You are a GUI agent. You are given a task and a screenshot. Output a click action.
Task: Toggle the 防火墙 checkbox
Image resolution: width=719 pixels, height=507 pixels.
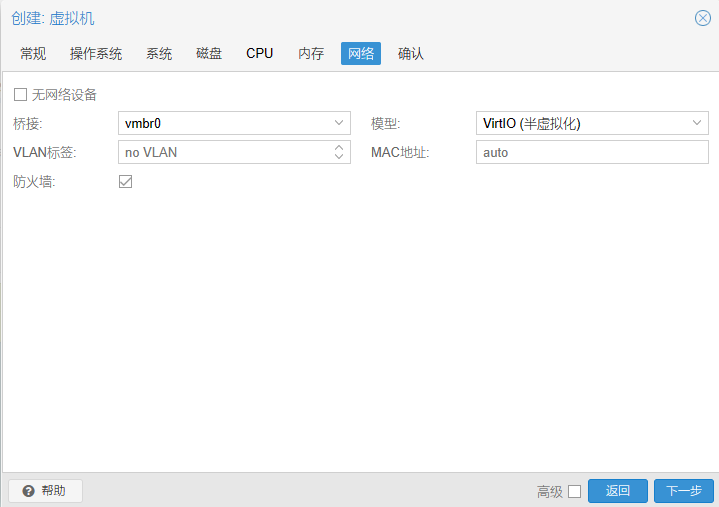tap(125, 182)
